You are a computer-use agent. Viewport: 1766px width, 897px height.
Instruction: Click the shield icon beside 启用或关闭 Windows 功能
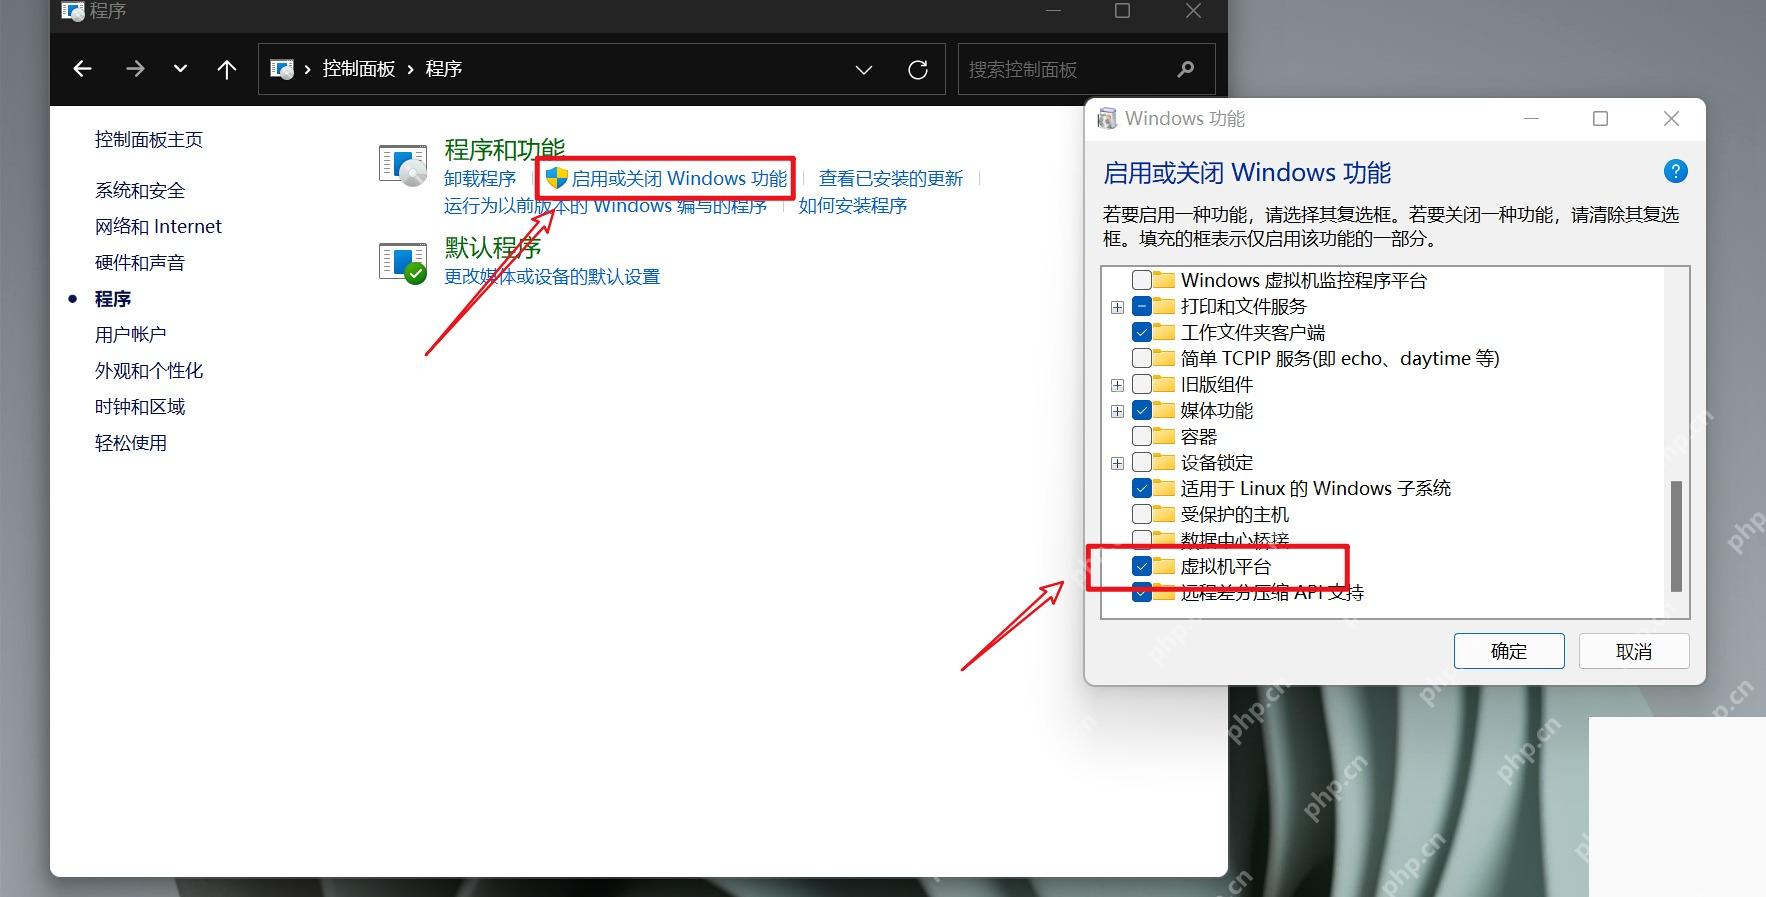point(556,178)
